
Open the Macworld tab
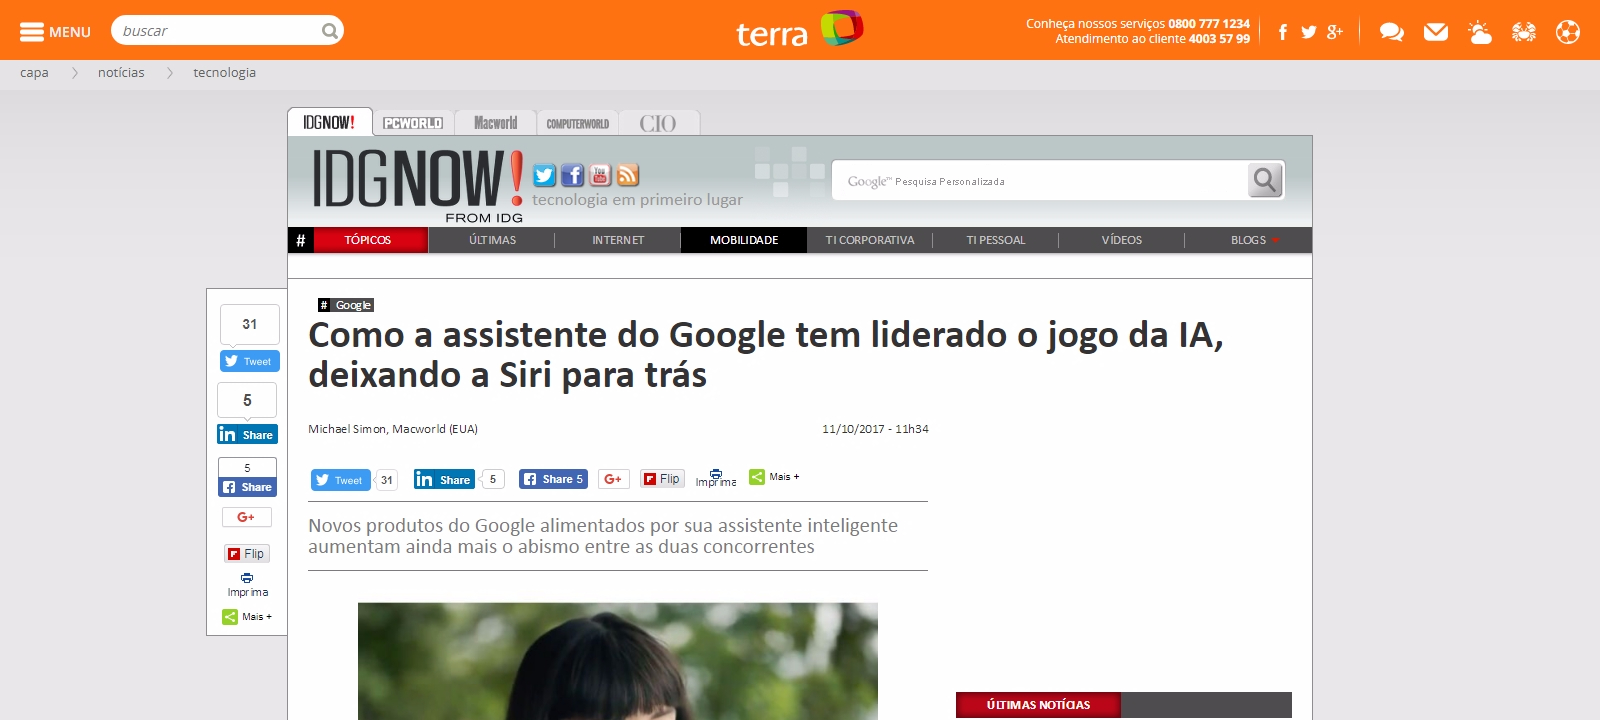(496, 123)
